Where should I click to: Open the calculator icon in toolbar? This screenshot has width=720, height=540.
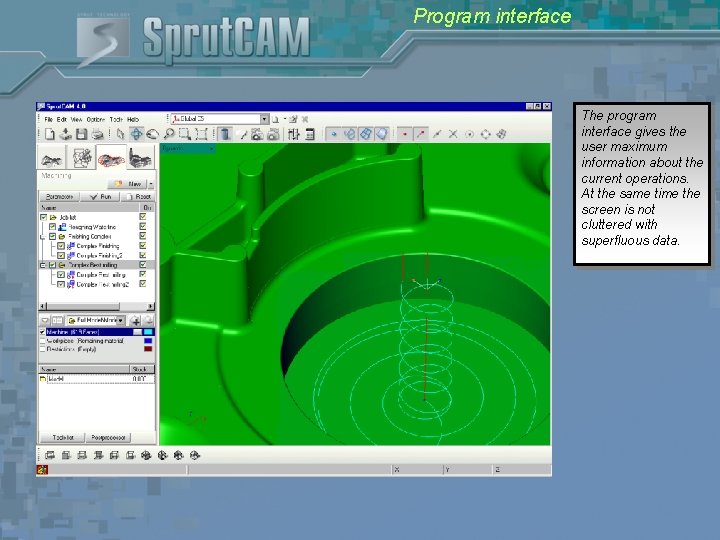coord(310,134)
